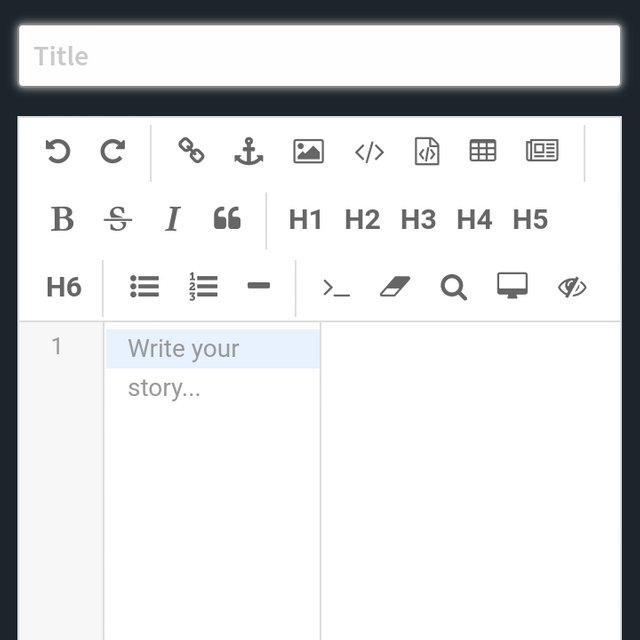This screenshot has height=640, width=640.
Task: Insert an unordered bullet list
Action: [144, 287]
